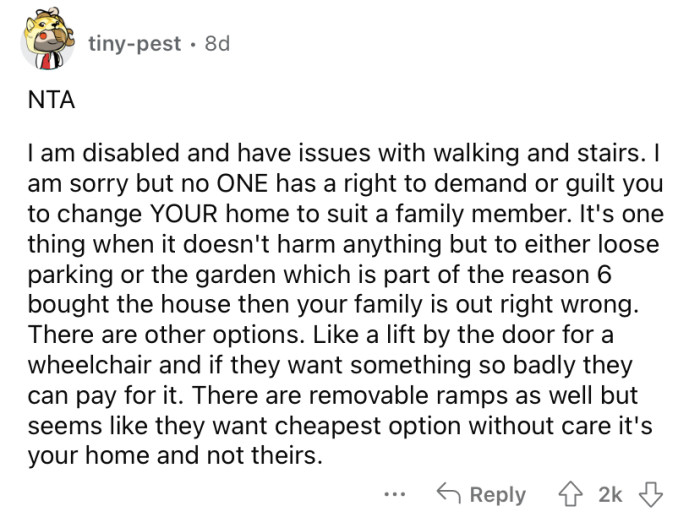700x517 pixels.
Task: Click the 8d comment timestamp
Action: (215, 44)
